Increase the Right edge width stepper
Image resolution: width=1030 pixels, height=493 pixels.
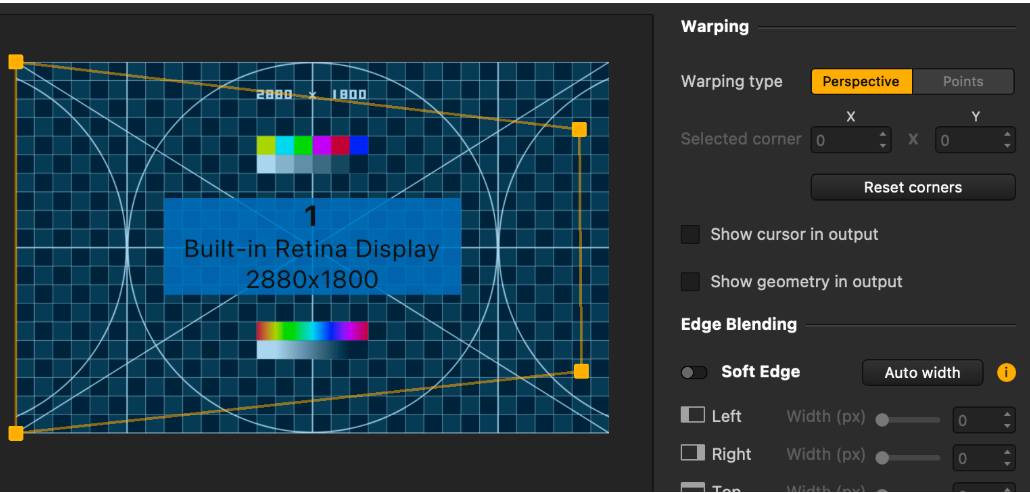click(x=1008, y=452)
